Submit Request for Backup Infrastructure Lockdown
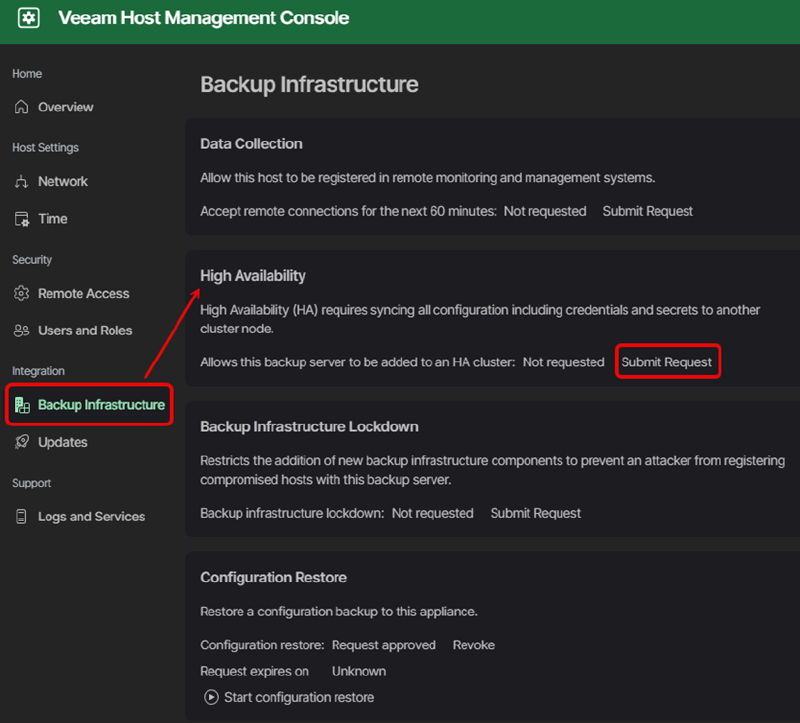Viewport: 800px width, 723px height. click(535, 513)
